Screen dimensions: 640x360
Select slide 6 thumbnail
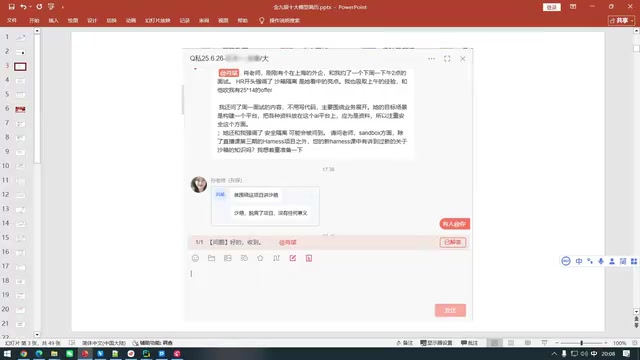(x=20, y=109)
